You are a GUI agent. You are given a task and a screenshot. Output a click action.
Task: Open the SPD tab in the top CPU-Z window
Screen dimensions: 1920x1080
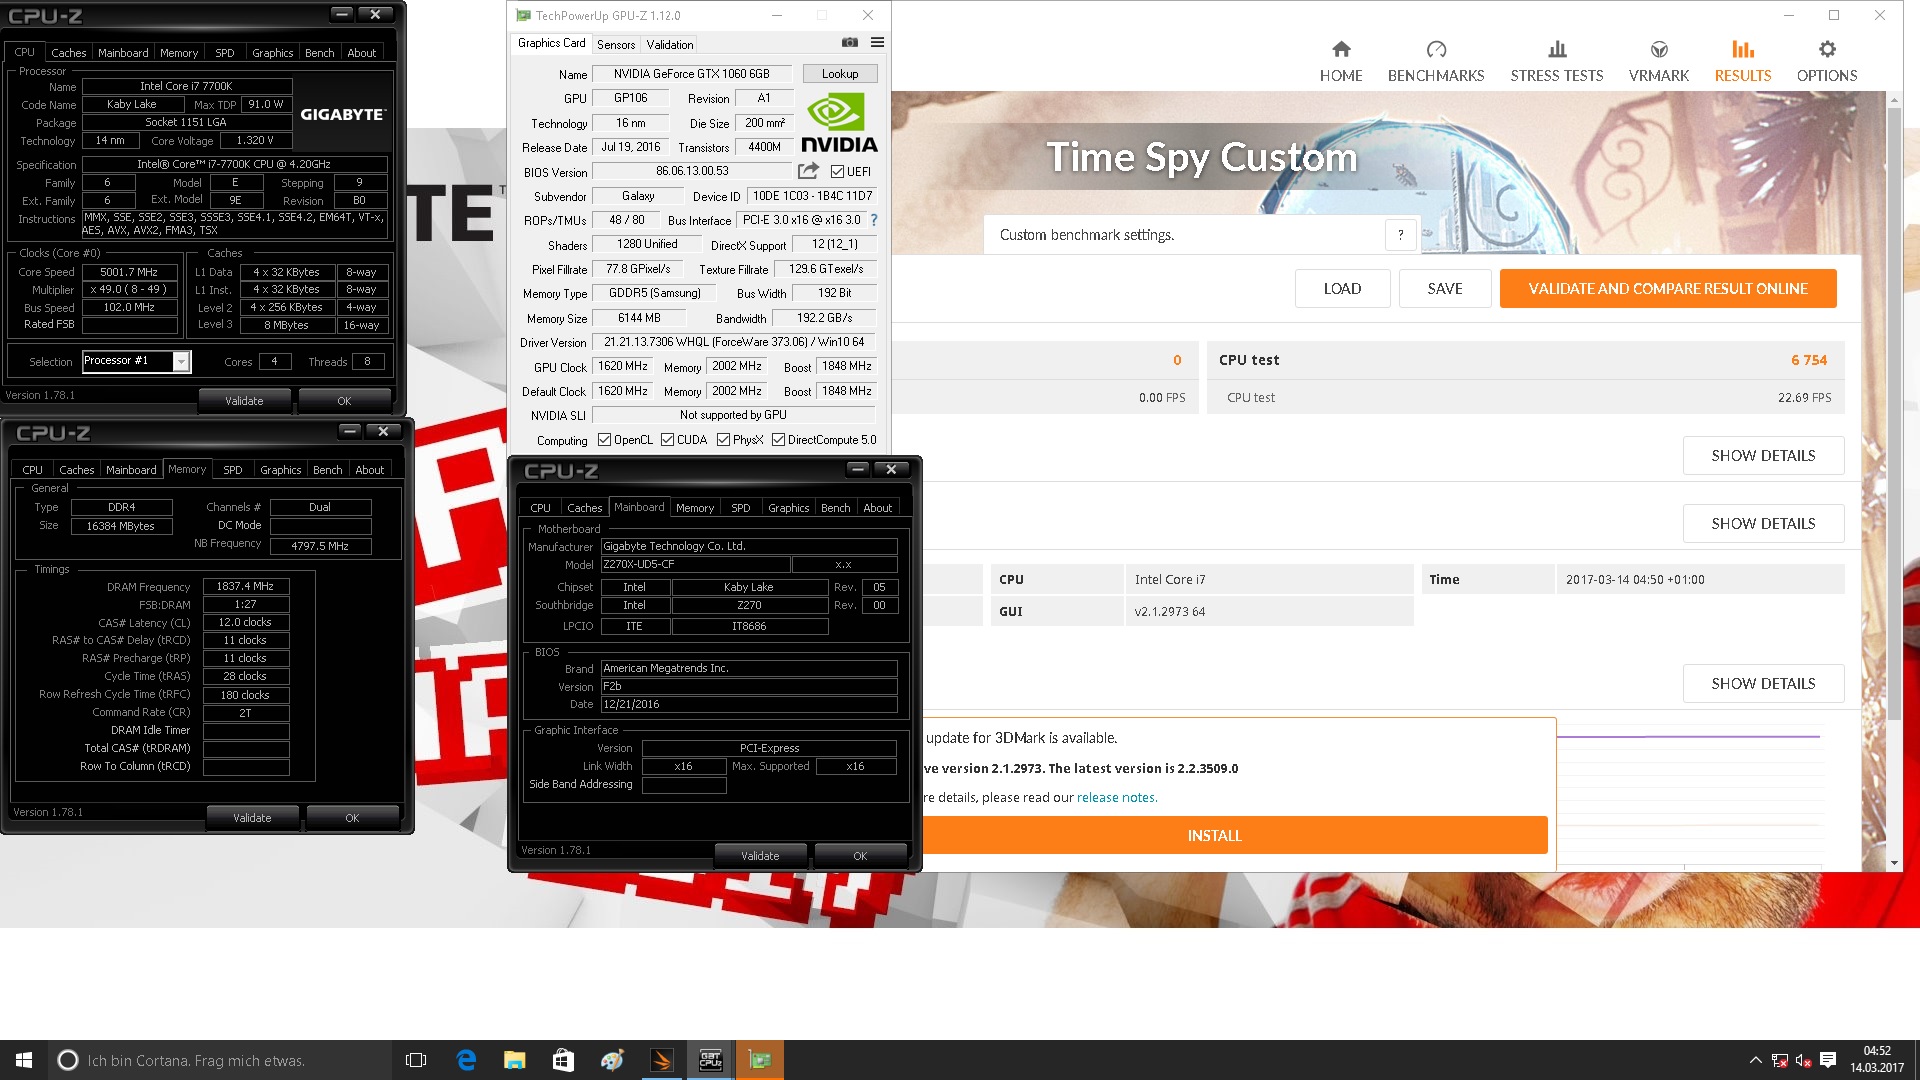click(x=225, y=53)
